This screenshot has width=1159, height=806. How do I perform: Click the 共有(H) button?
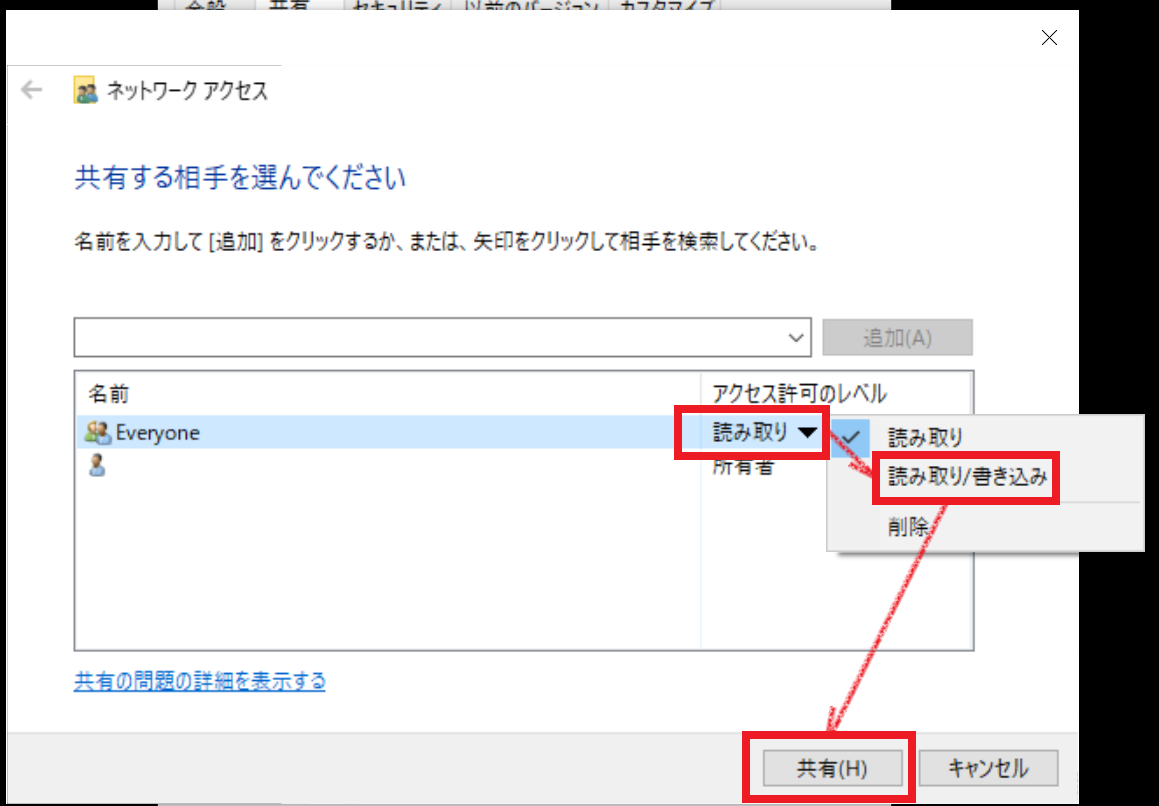click(832, 768)
